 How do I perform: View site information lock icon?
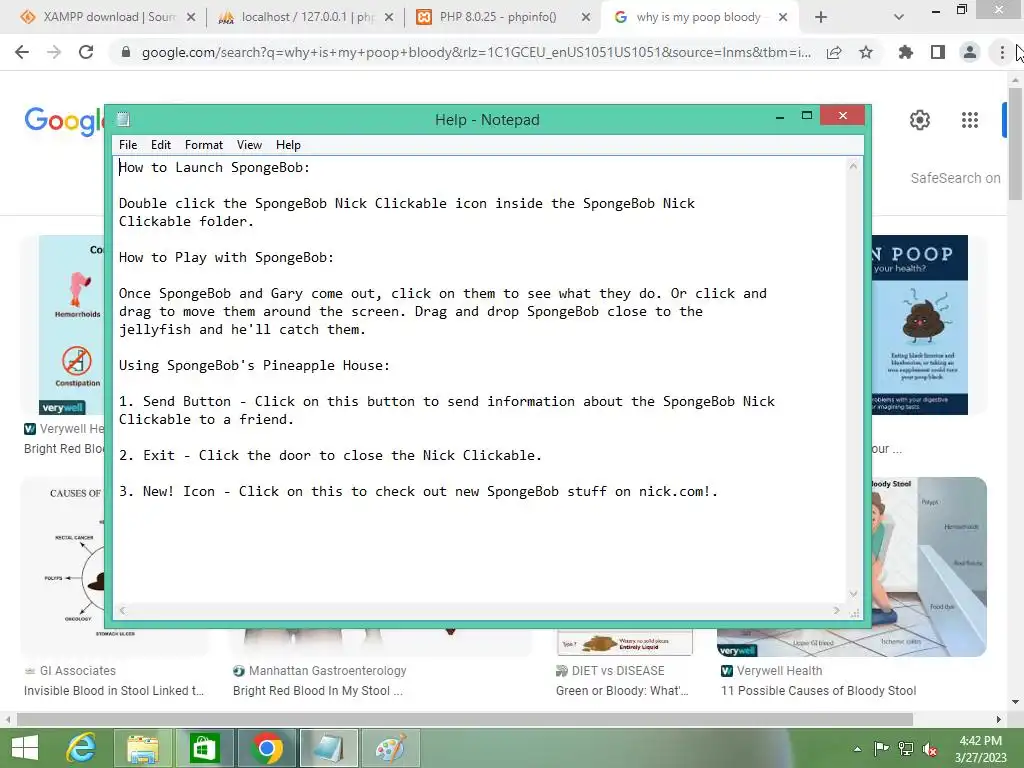126,52
